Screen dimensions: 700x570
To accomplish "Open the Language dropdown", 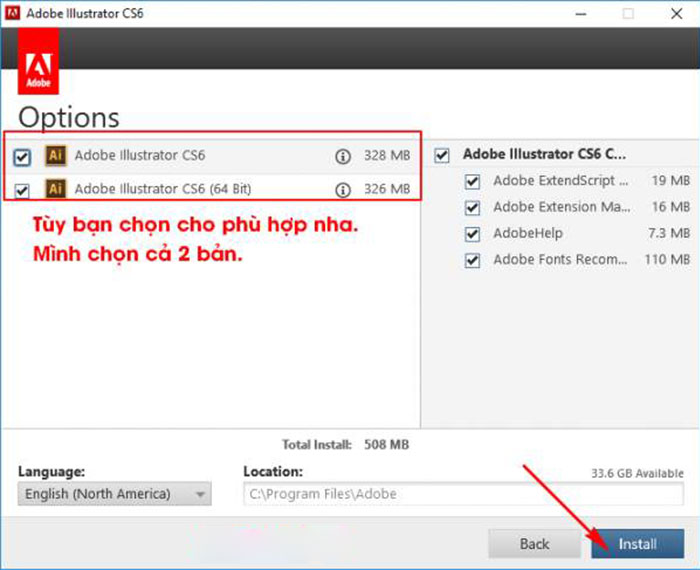I will (115, 494).
